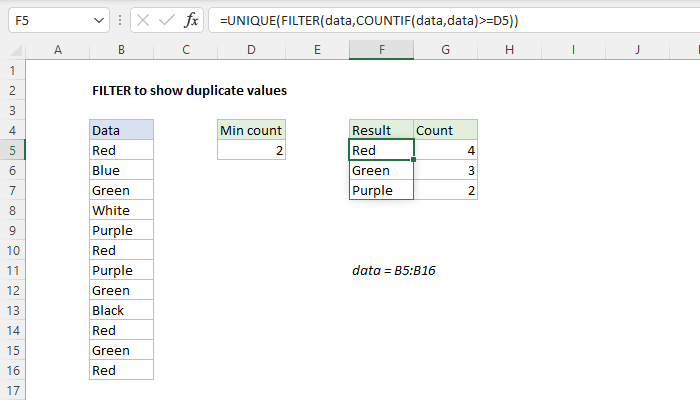Image resolution: width=700 pixels, height=400 pixels.
Task: Click cell containing White in Data column
Action: pos(121,210)
